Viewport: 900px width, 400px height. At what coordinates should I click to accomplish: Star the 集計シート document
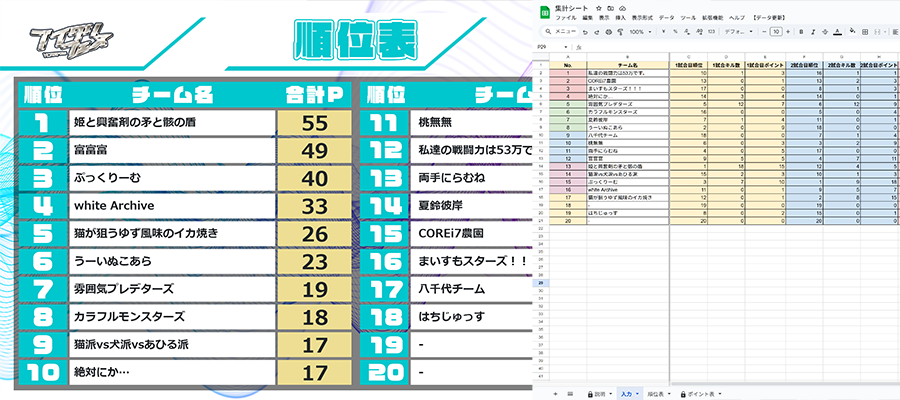(599, 9)
